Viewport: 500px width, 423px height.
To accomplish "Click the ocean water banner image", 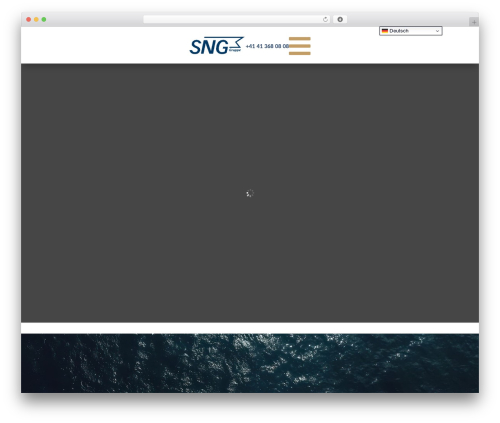I will click(x=250, y=363).
